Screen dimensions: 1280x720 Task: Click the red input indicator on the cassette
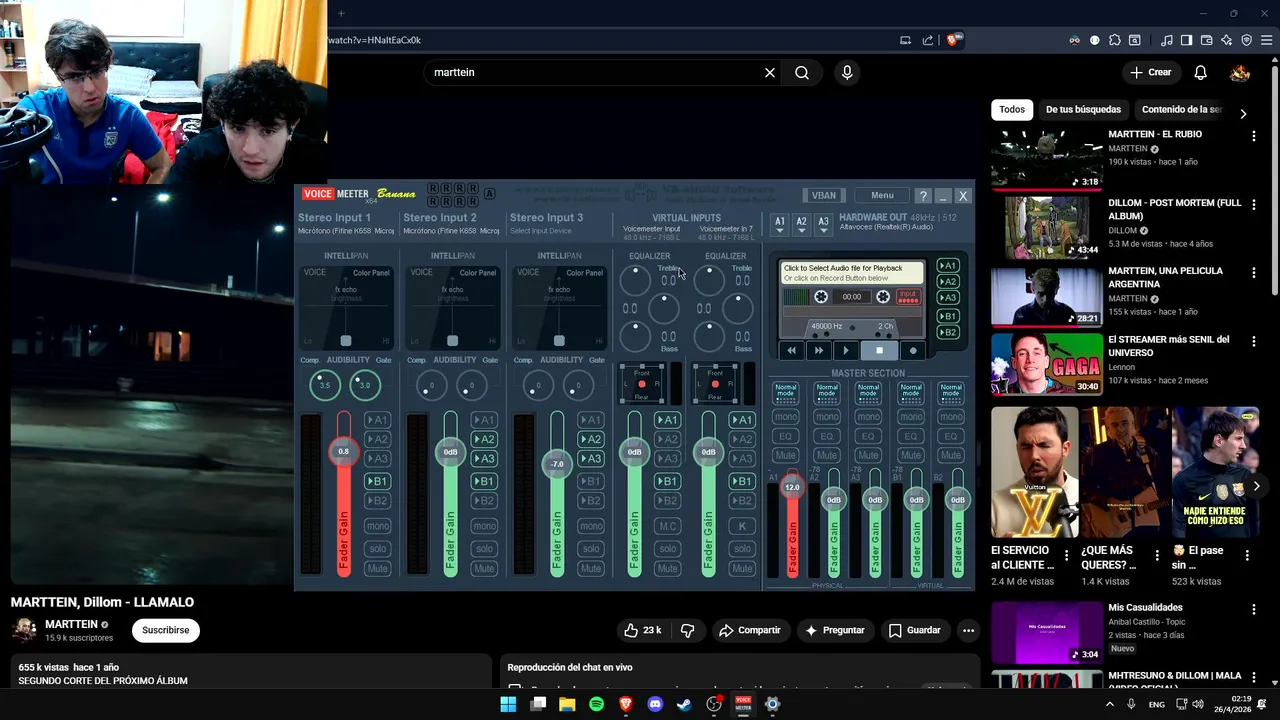point(908,297)
